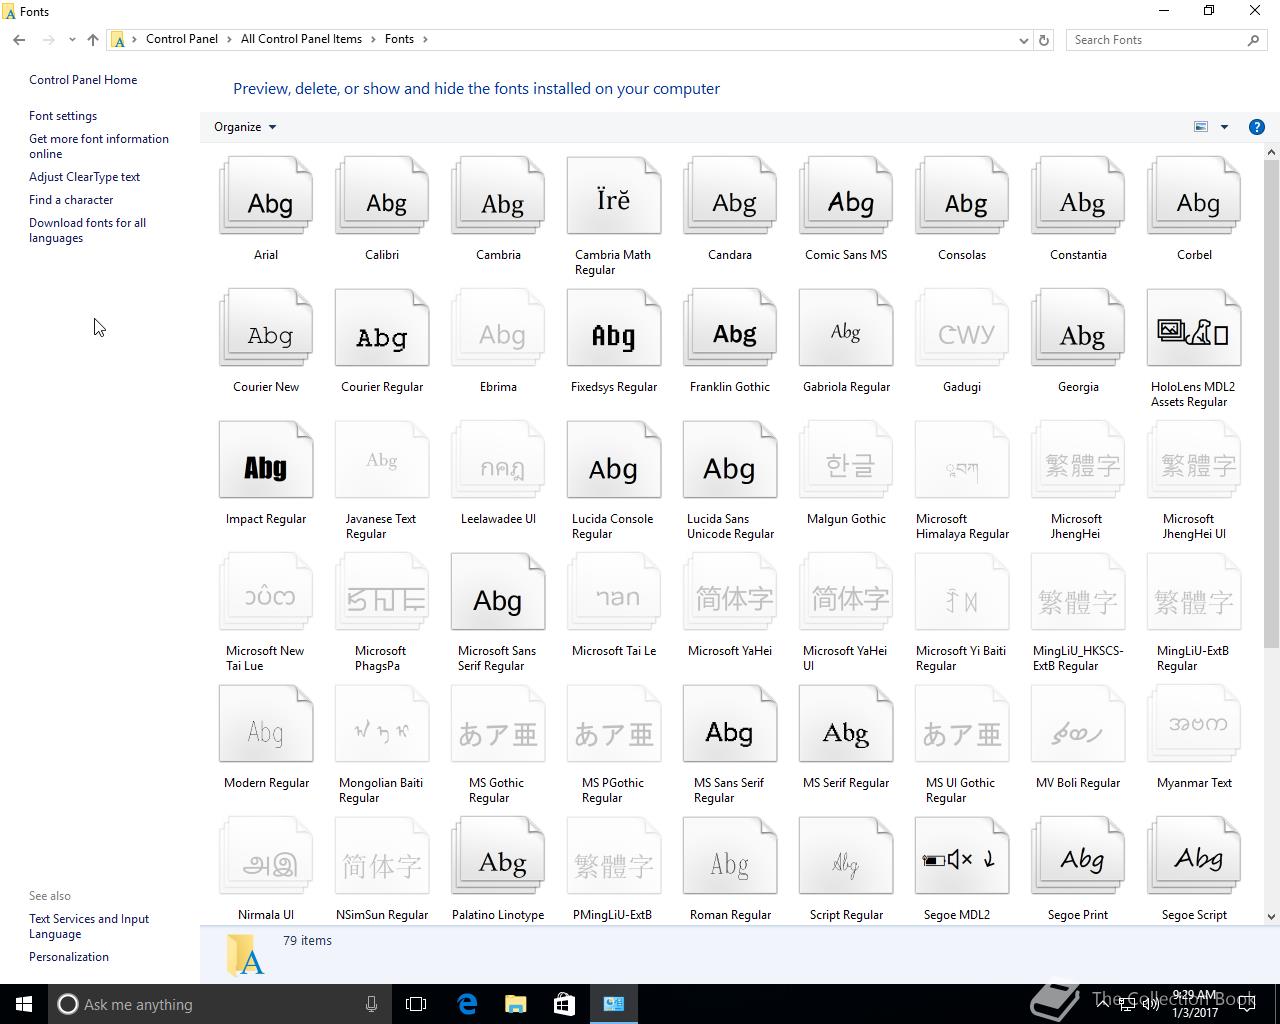Select the Impact Regular font
This screenshot has width=1280, height=1024.
click(x=266, y=460)
